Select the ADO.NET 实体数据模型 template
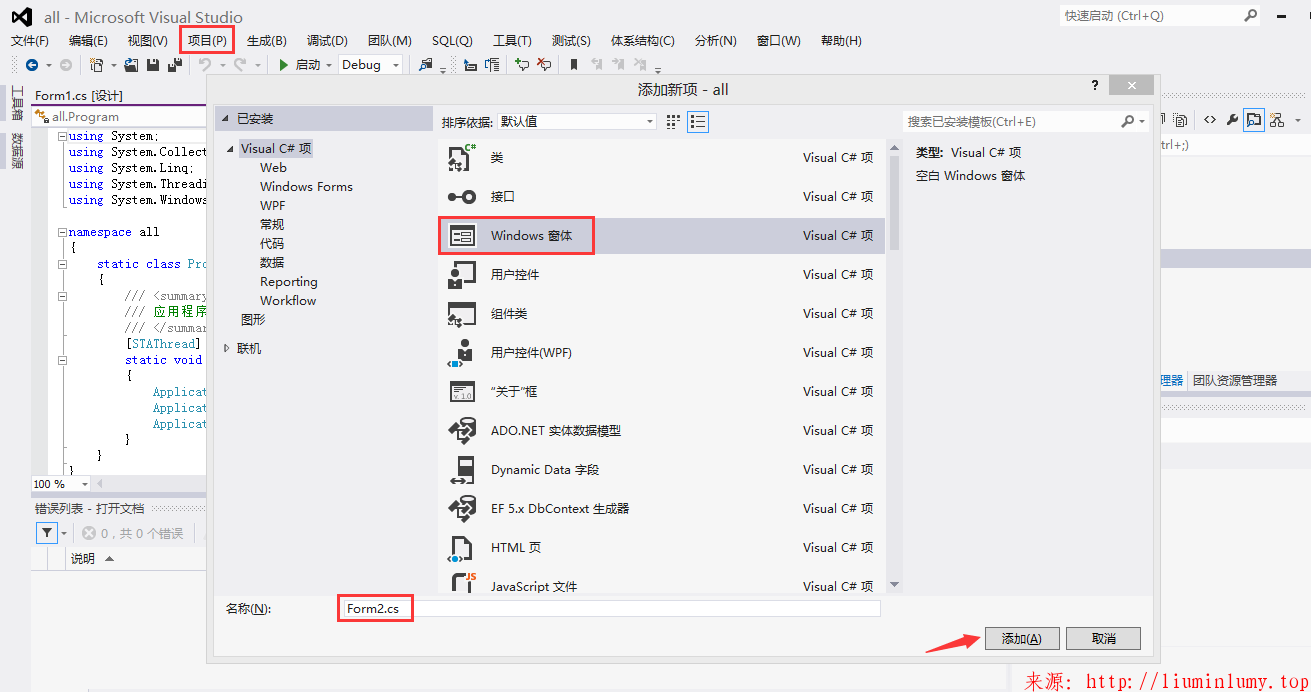Viewport: 1311px width, 692px height. pos(661,431)
